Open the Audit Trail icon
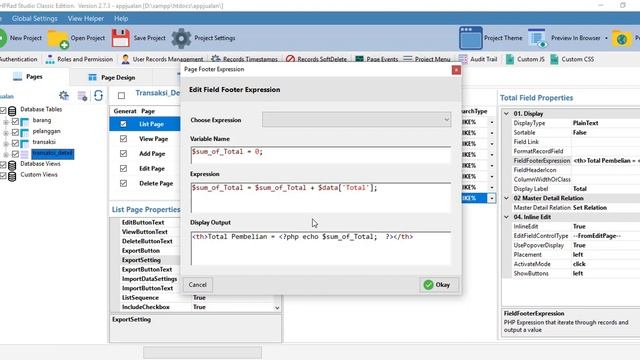Image resolution: width=640 pixels, height=360 pixels. [x=463, y=59]
